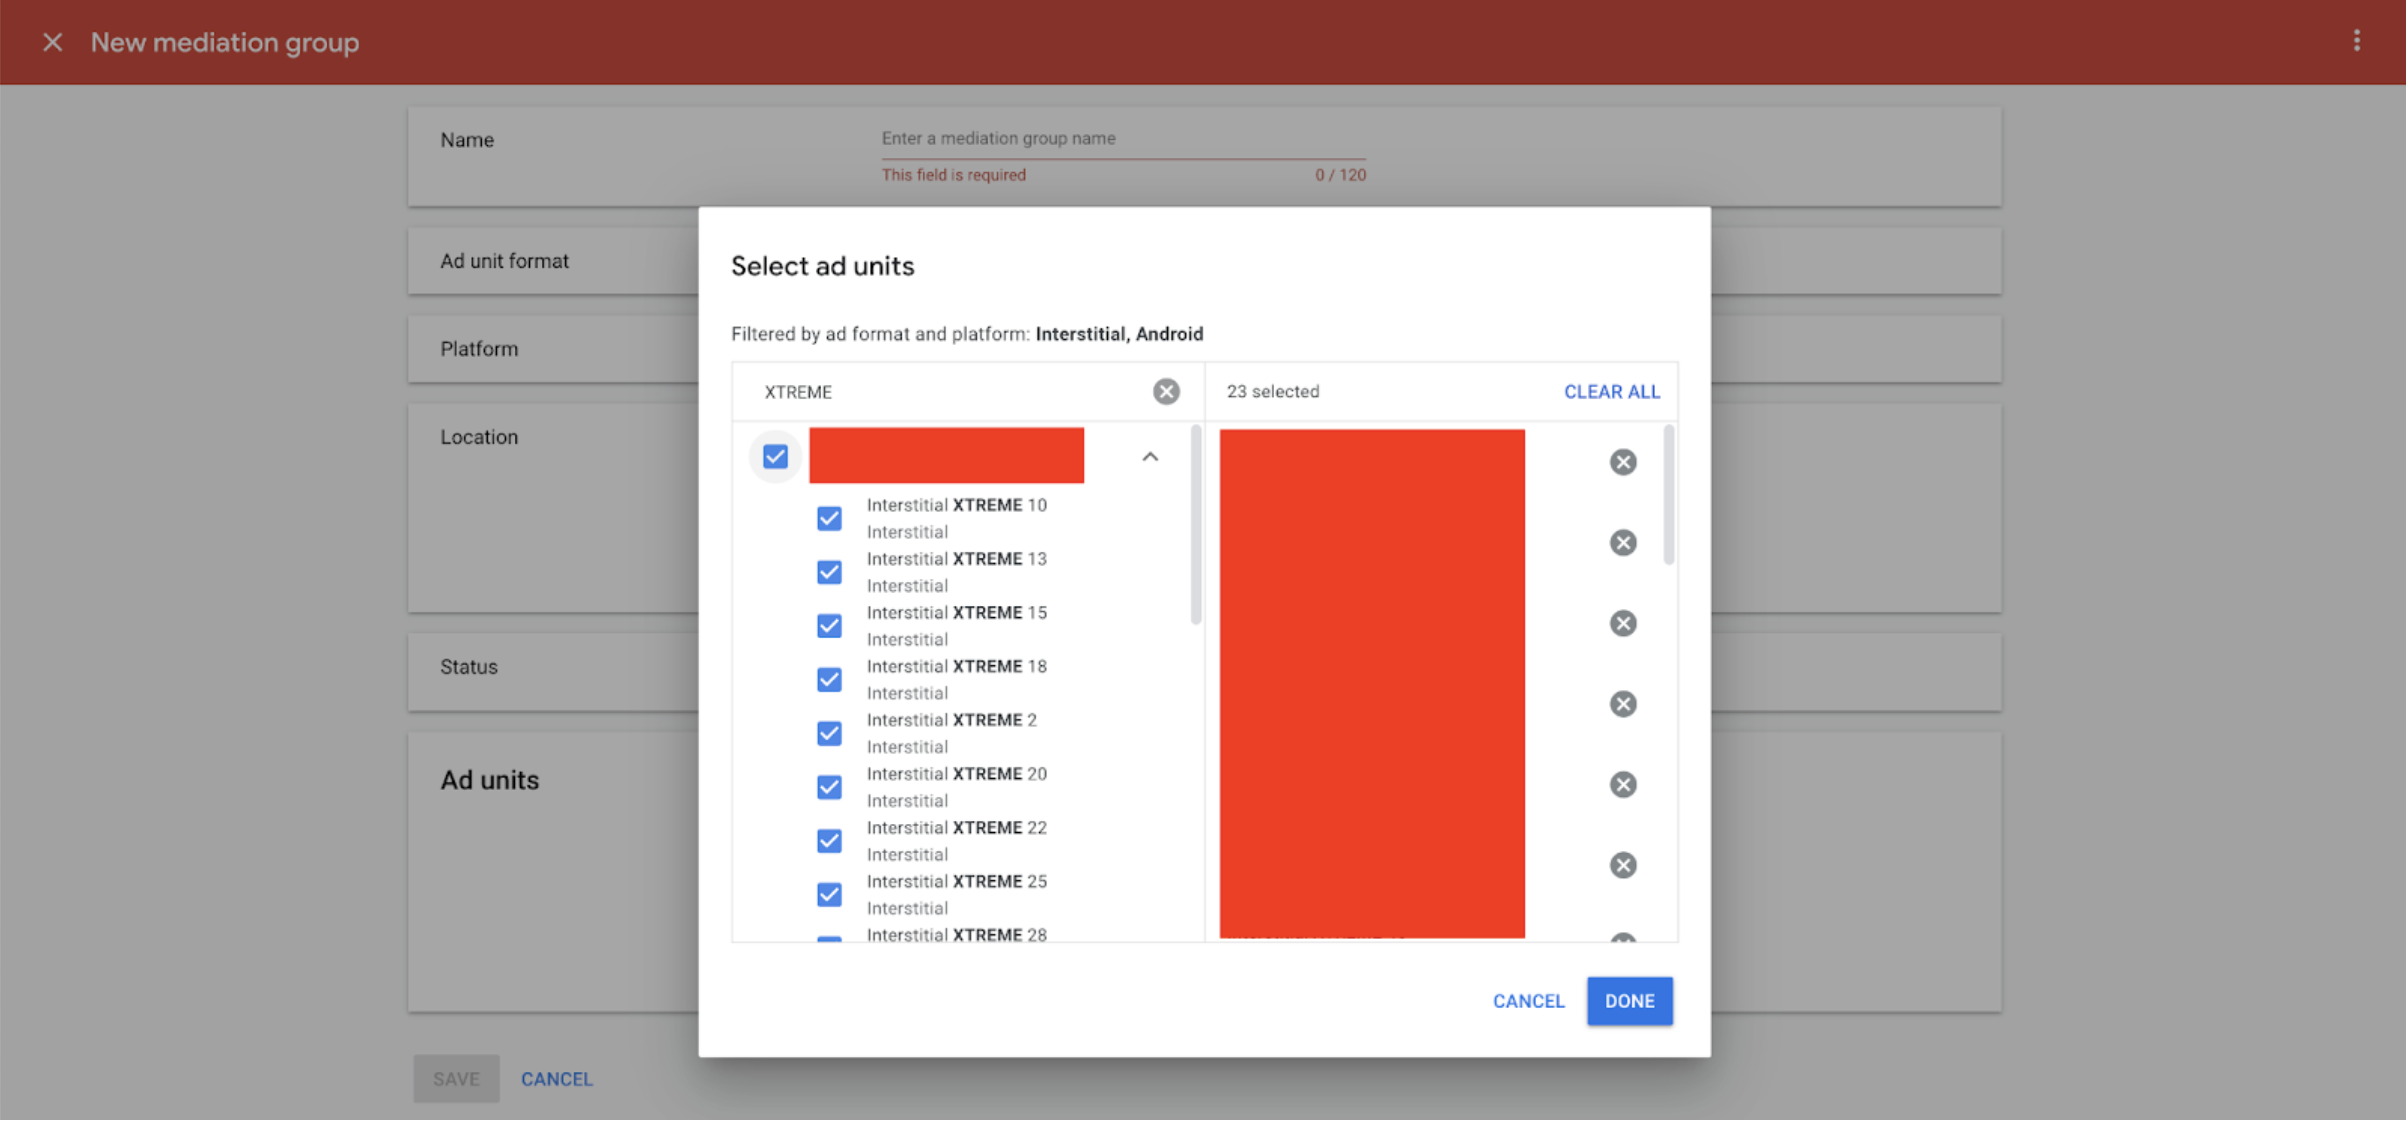This screenshot has width=2406, height=1122.
Task: Click the 'Ad unit format' label
Action: [504, 261]
